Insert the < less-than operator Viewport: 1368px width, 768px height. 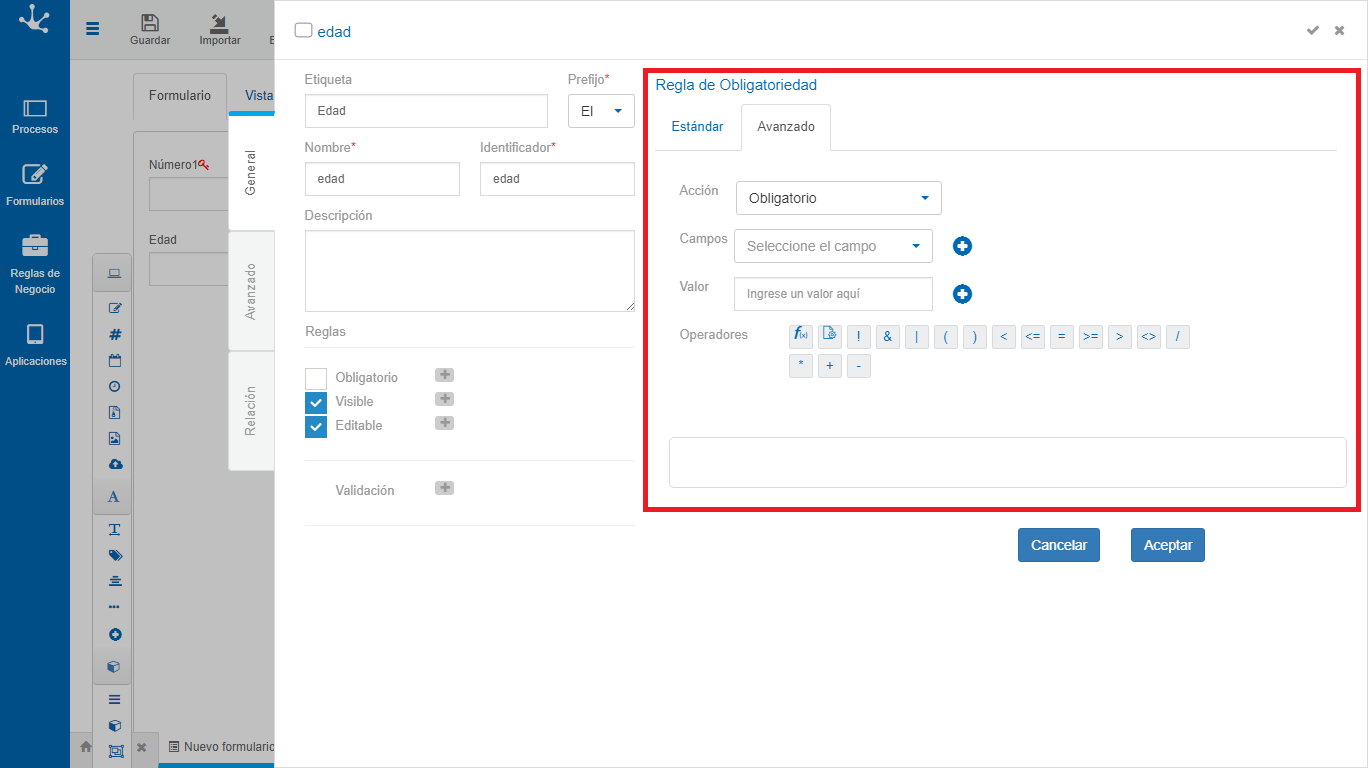pos(1003,337)
